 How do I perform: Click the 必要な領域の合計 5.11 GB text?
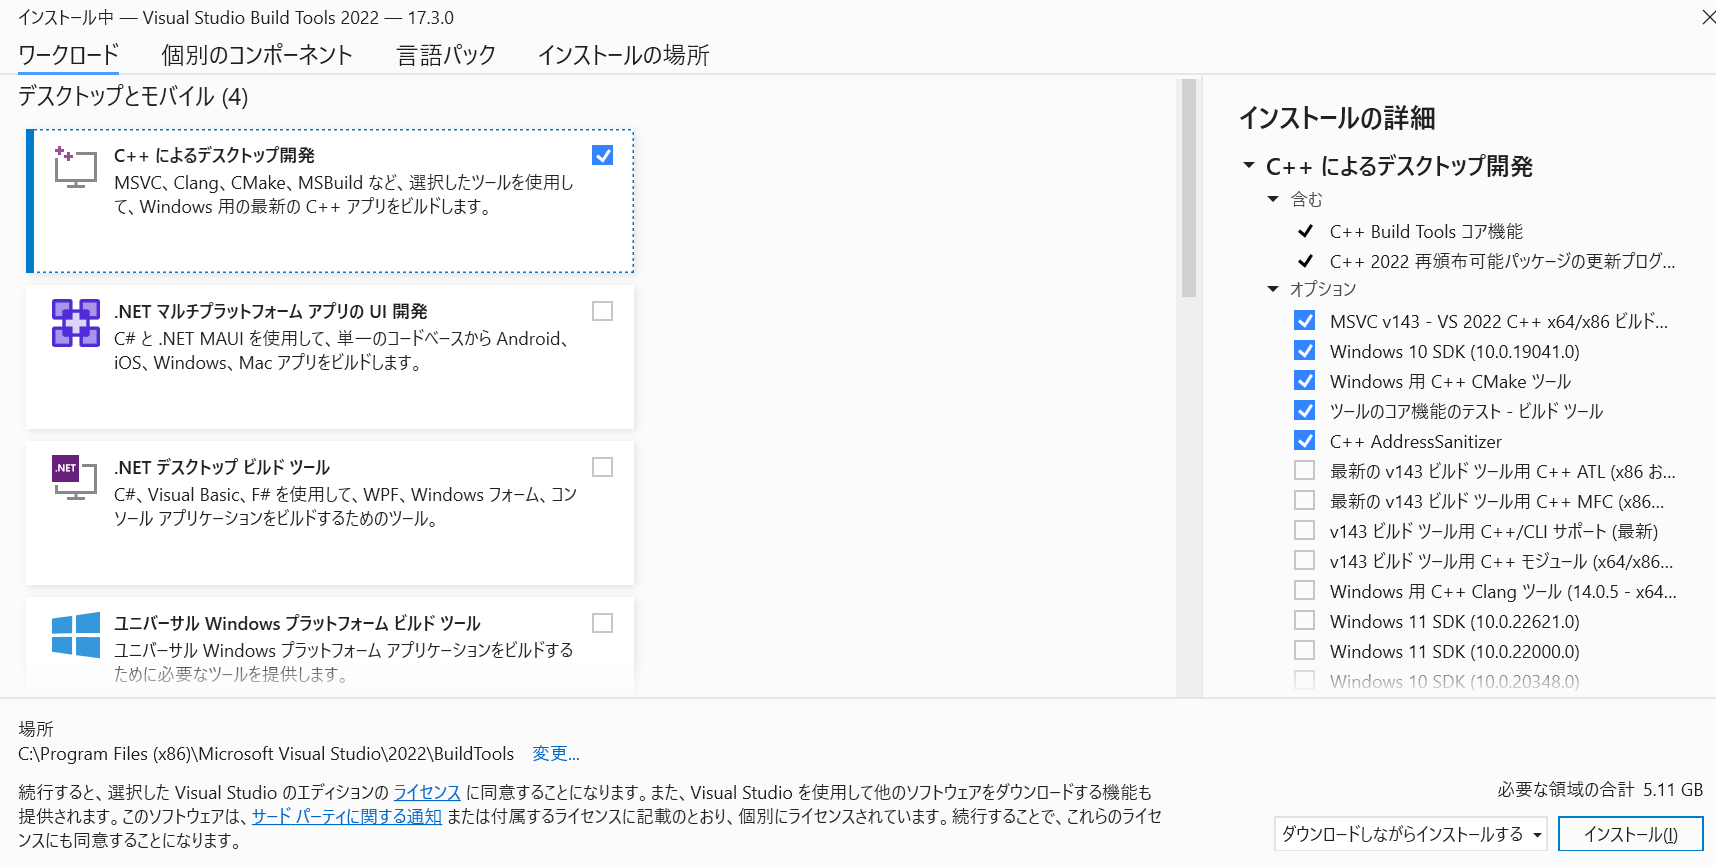pyautogui.click(x=1600, y=789)
